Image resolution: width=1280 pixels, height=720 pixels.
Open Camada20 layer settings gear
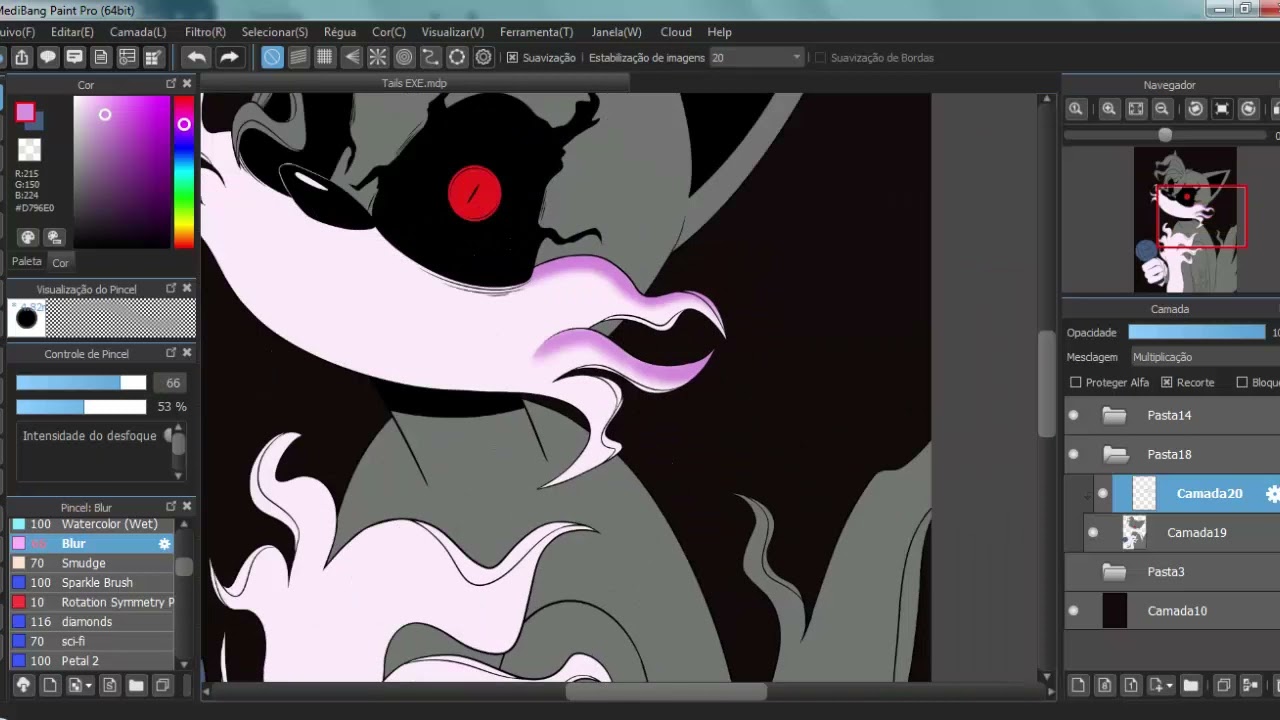(x=1272, y=493)
